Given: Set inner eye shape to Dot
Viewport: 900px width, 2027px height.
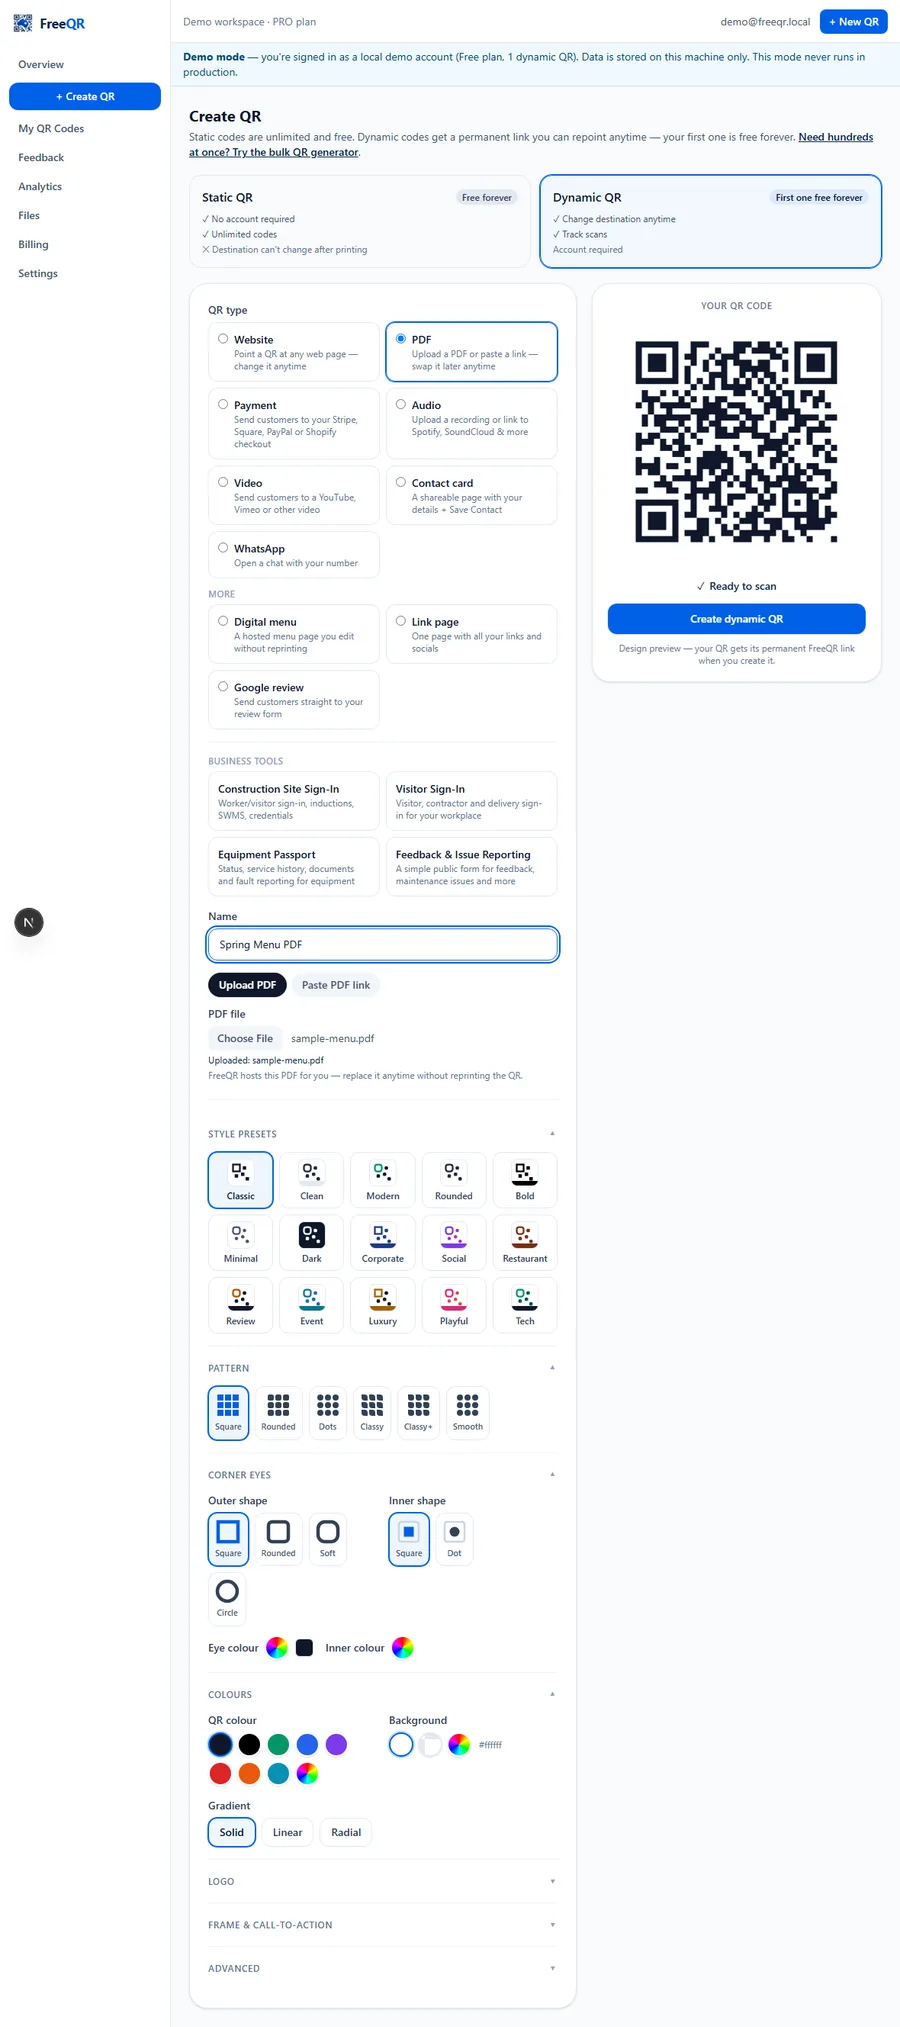Looking at the screenshot, I should pyautogui.click(x=454, y=1539).
